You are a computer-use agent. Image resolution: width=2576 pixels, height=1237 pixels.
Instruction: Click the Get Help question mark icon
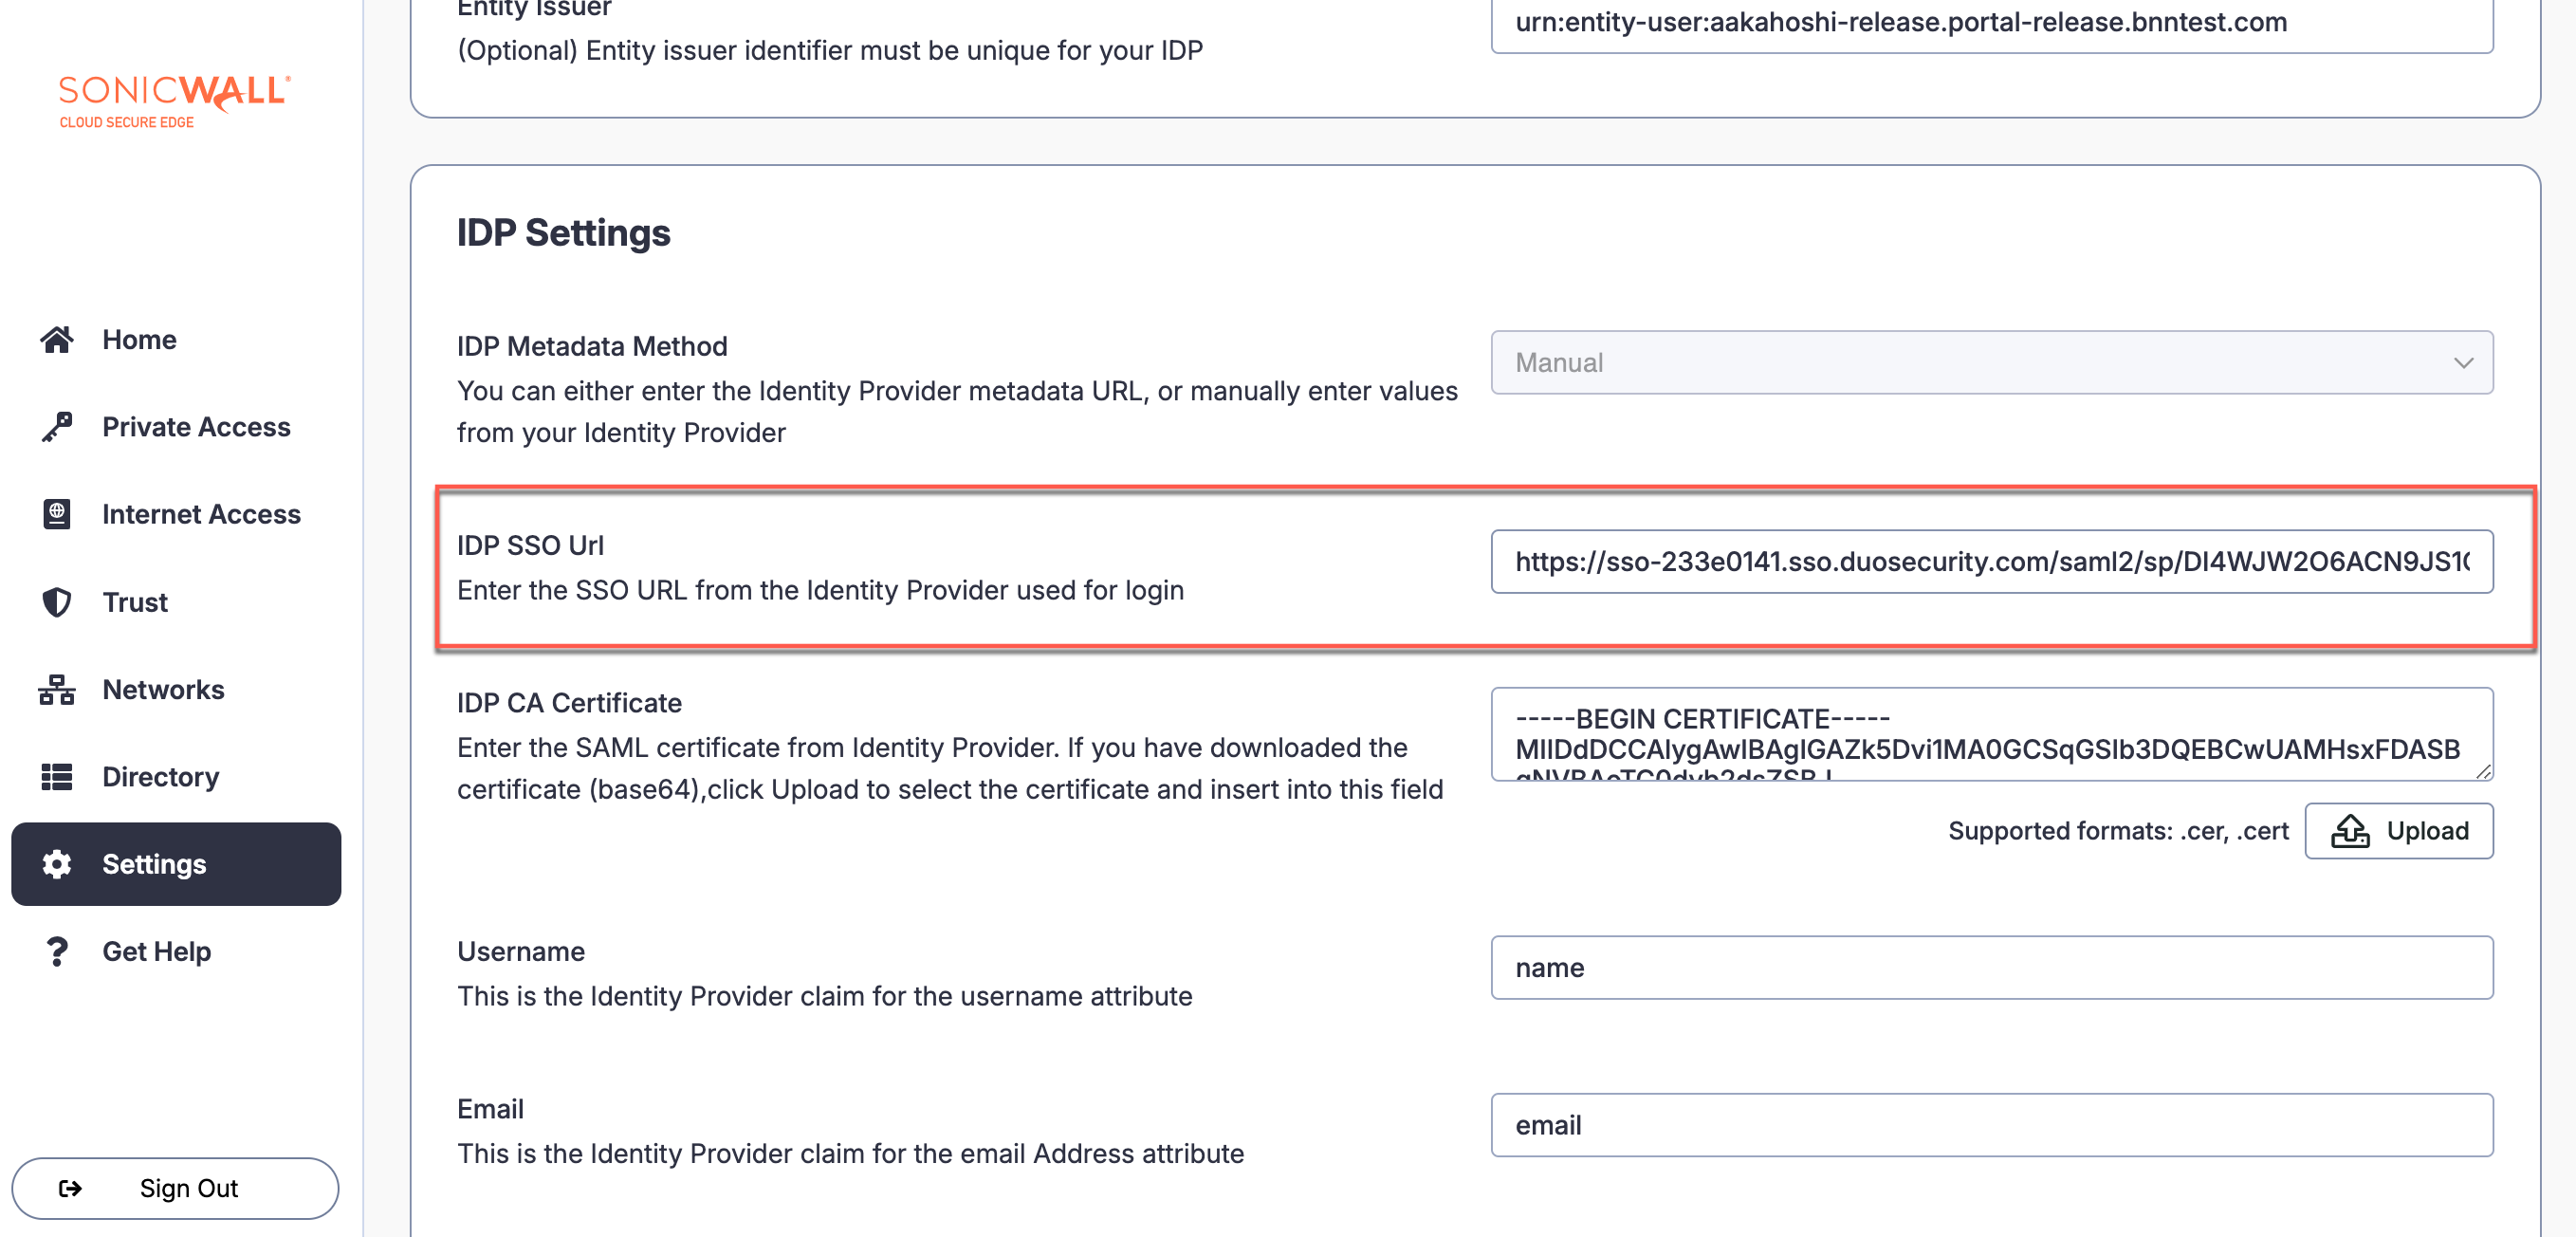pos(57,951)
